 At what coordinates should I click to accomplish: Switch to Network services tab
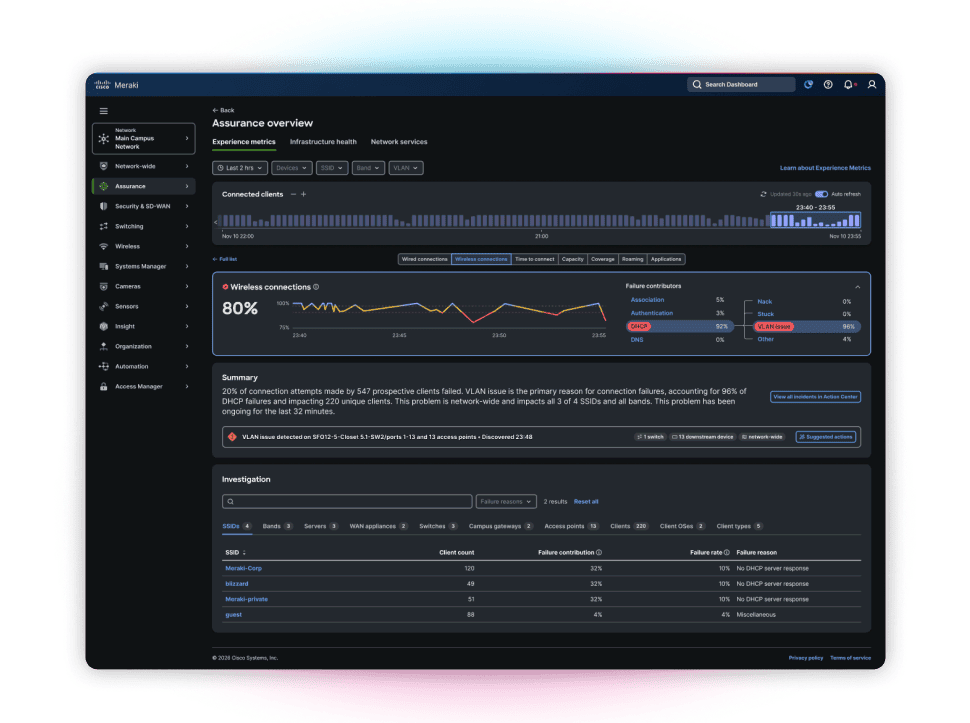(x=399, y=142)
